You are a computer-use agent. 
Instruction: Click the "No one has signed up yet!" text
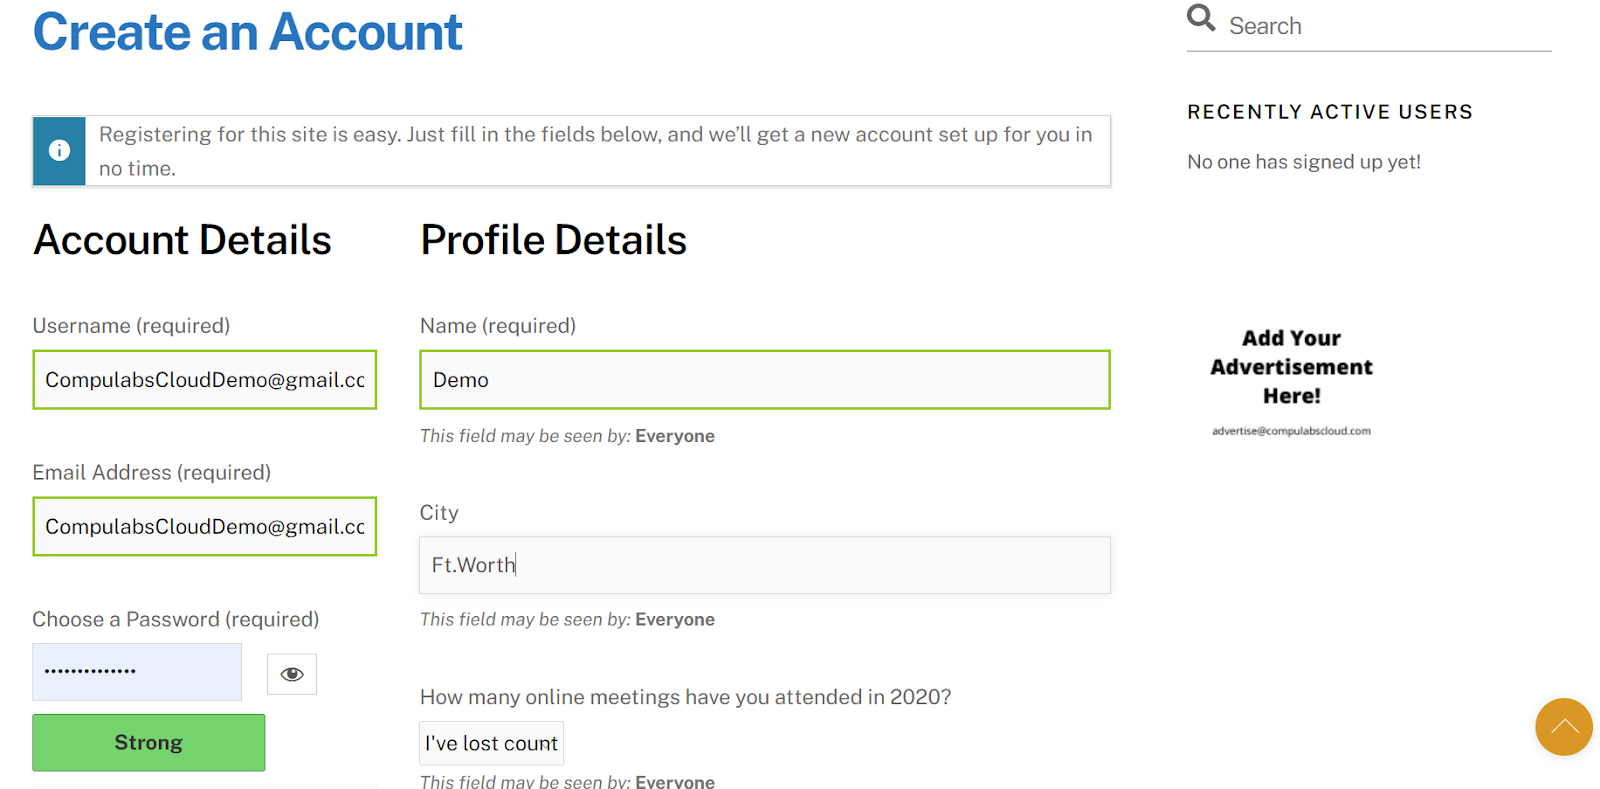(1303, 162)
